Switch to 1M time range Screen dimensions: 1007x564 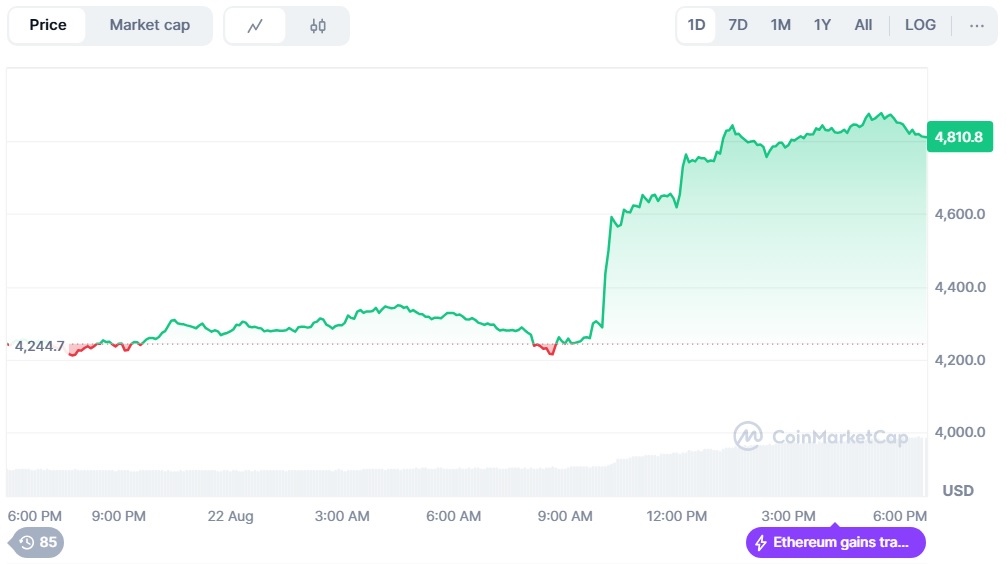[x=780, y=25]
